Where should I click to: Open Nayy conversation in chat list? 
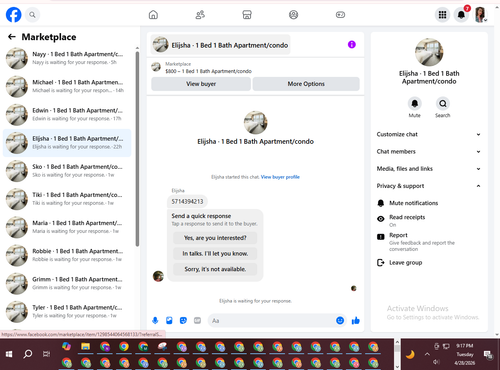click(x=67, y=58)
